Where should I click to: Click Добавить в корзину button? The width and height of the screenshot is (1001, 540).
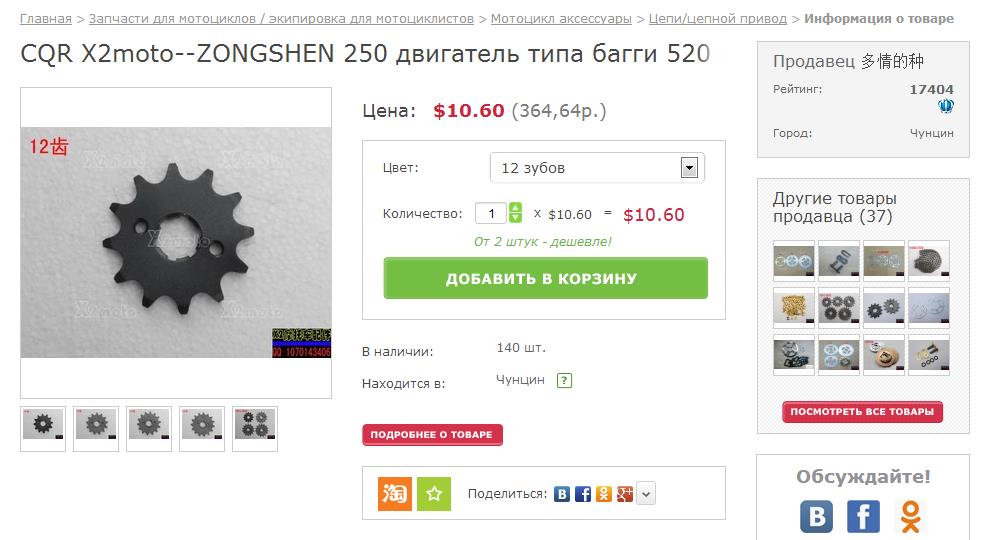pos(546,278)
